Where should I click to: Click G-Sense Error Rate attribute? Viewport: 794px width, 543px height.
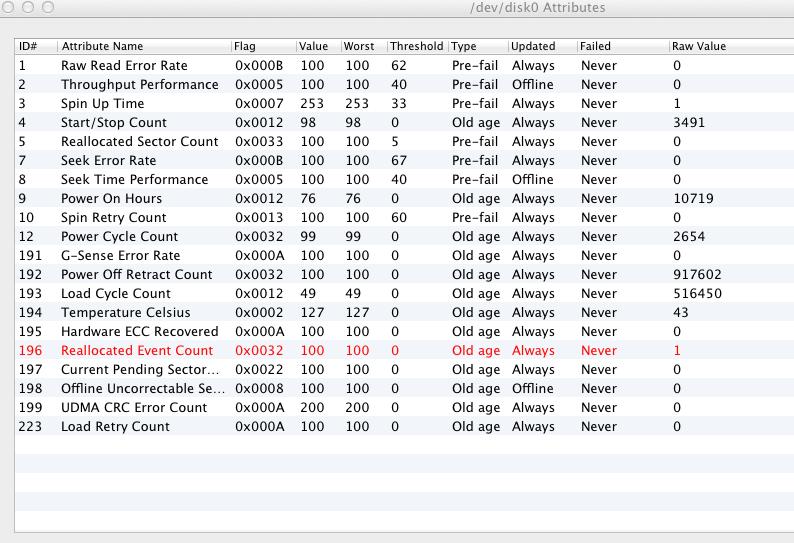[121, 255]
